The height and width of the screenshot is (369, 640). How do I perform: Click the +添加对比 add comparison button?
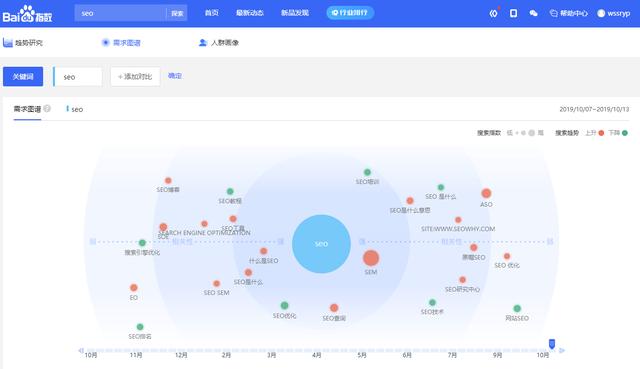click(135, 76)
